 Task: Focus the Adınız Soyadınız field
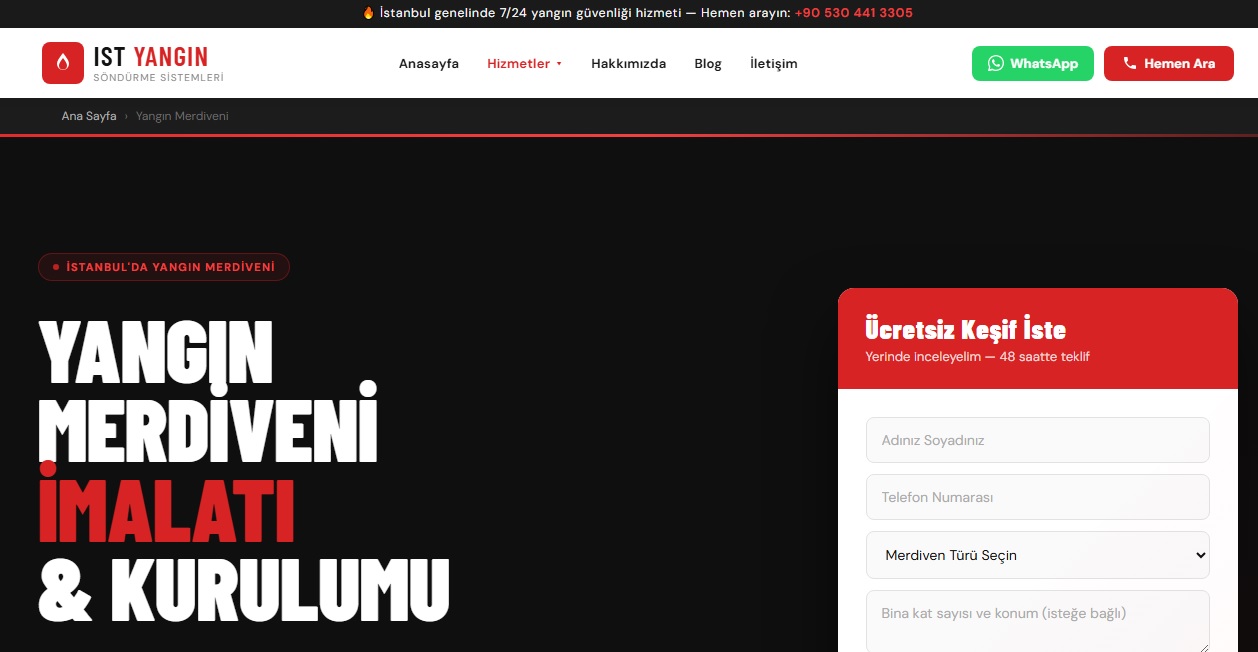point(1037,440)
